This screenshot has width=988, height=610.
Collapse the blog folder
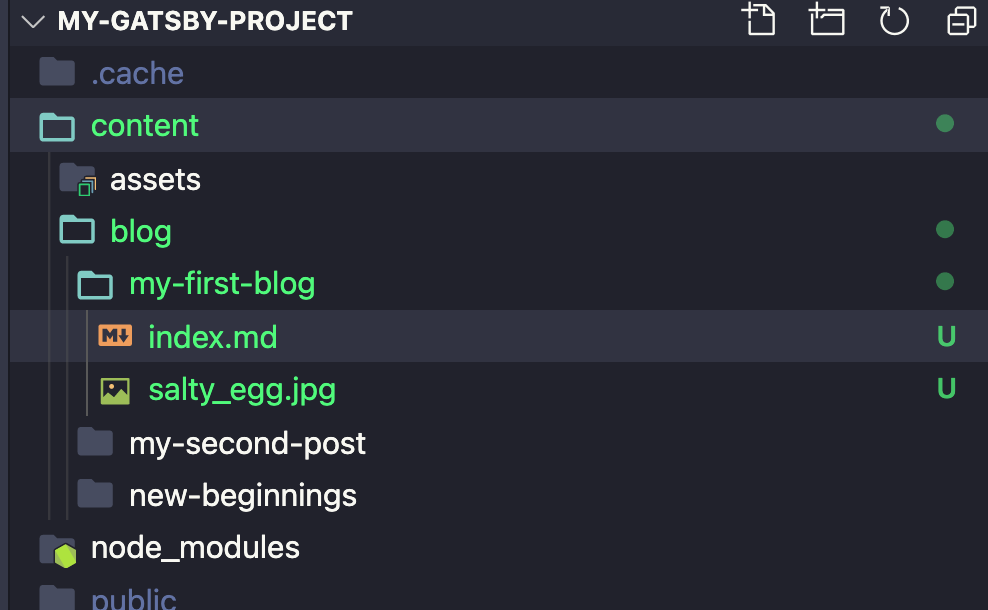coord(140,232)
